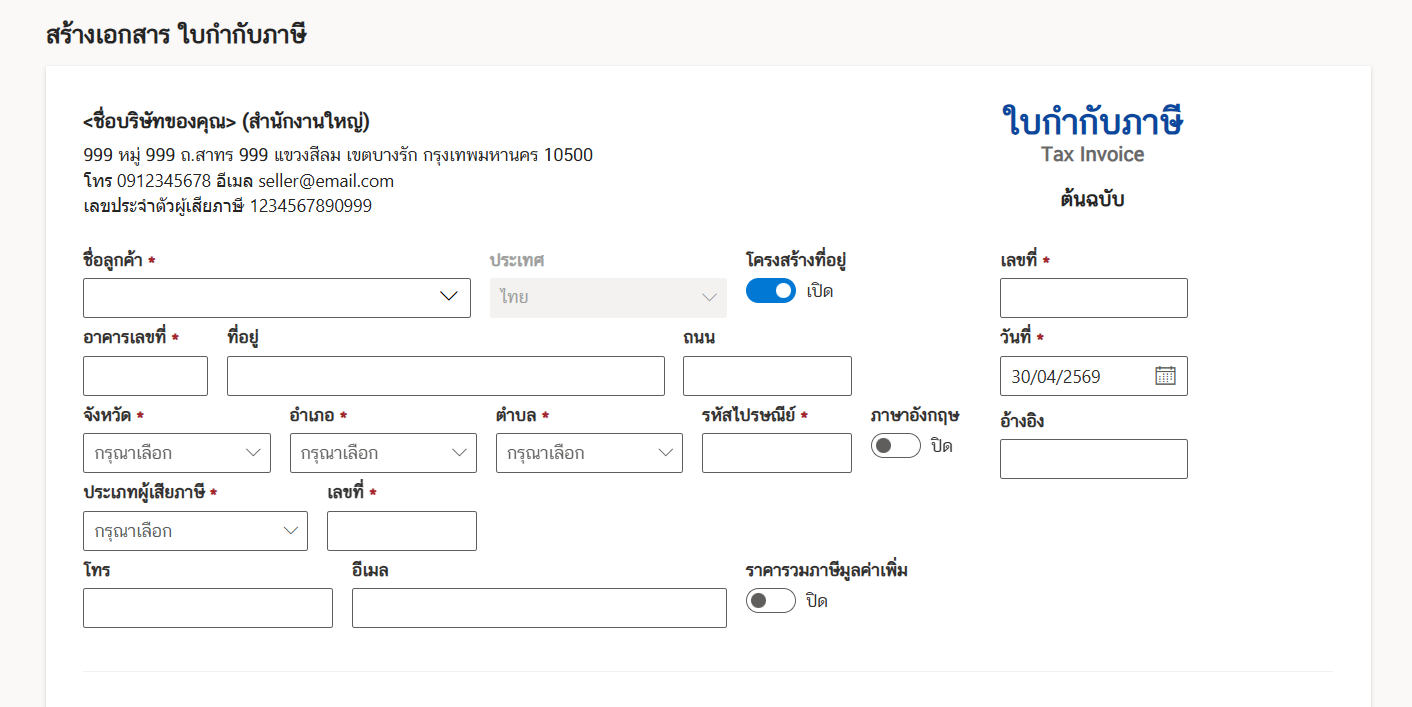Expand the จังหวัด province dropdown
Viewport: 1412px width, 707px height.
click(176, 453)
